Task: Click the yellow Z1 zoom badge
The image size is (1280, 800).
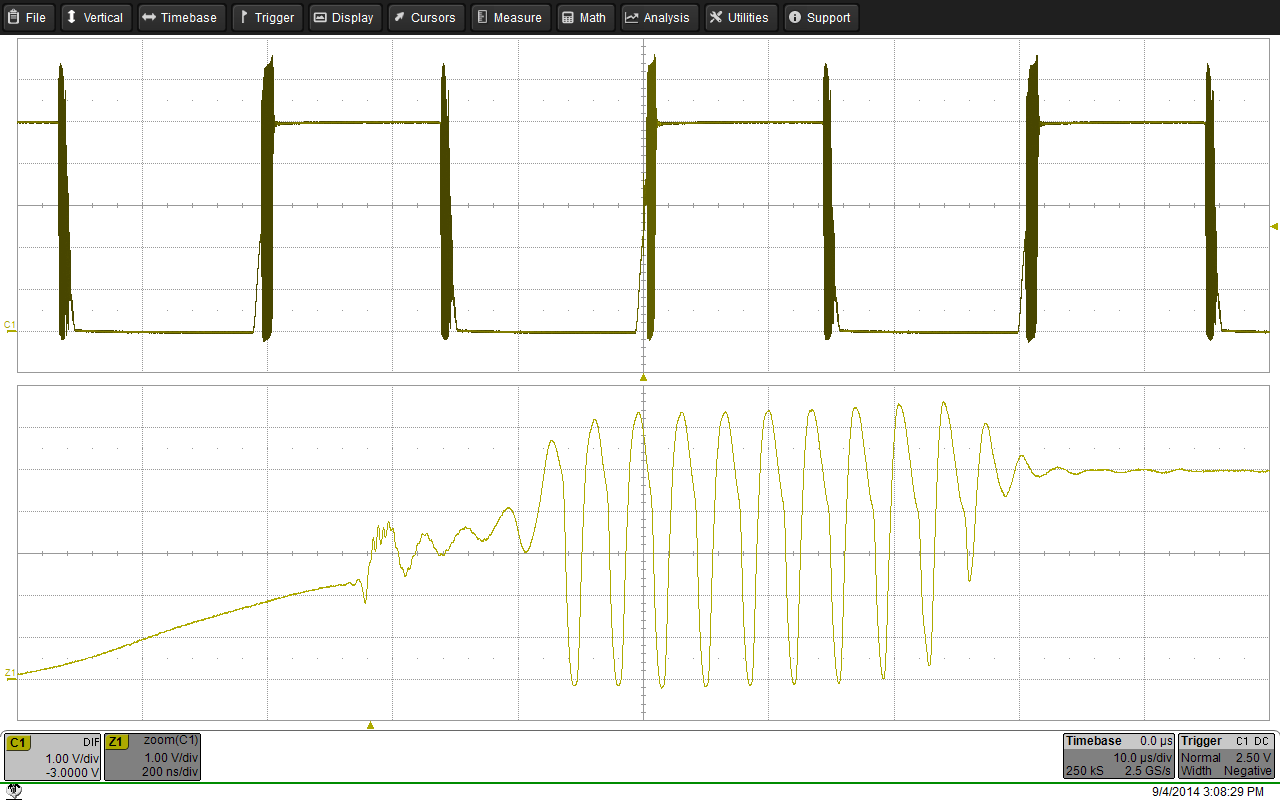Action: (x=119, y=742)
